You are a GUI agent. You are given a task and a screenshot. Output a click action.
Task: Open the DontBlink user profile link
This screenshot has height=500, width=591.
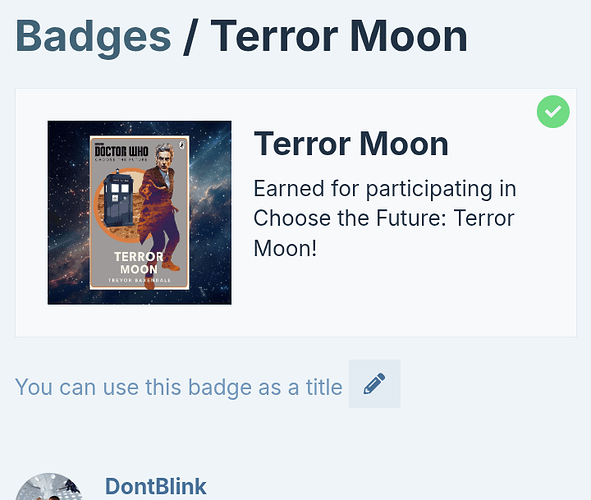[x=156, y=486]
